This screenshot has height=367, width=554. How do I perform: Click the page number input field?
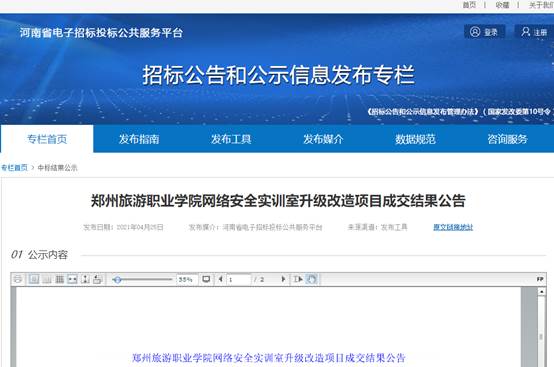pos(238,279)
